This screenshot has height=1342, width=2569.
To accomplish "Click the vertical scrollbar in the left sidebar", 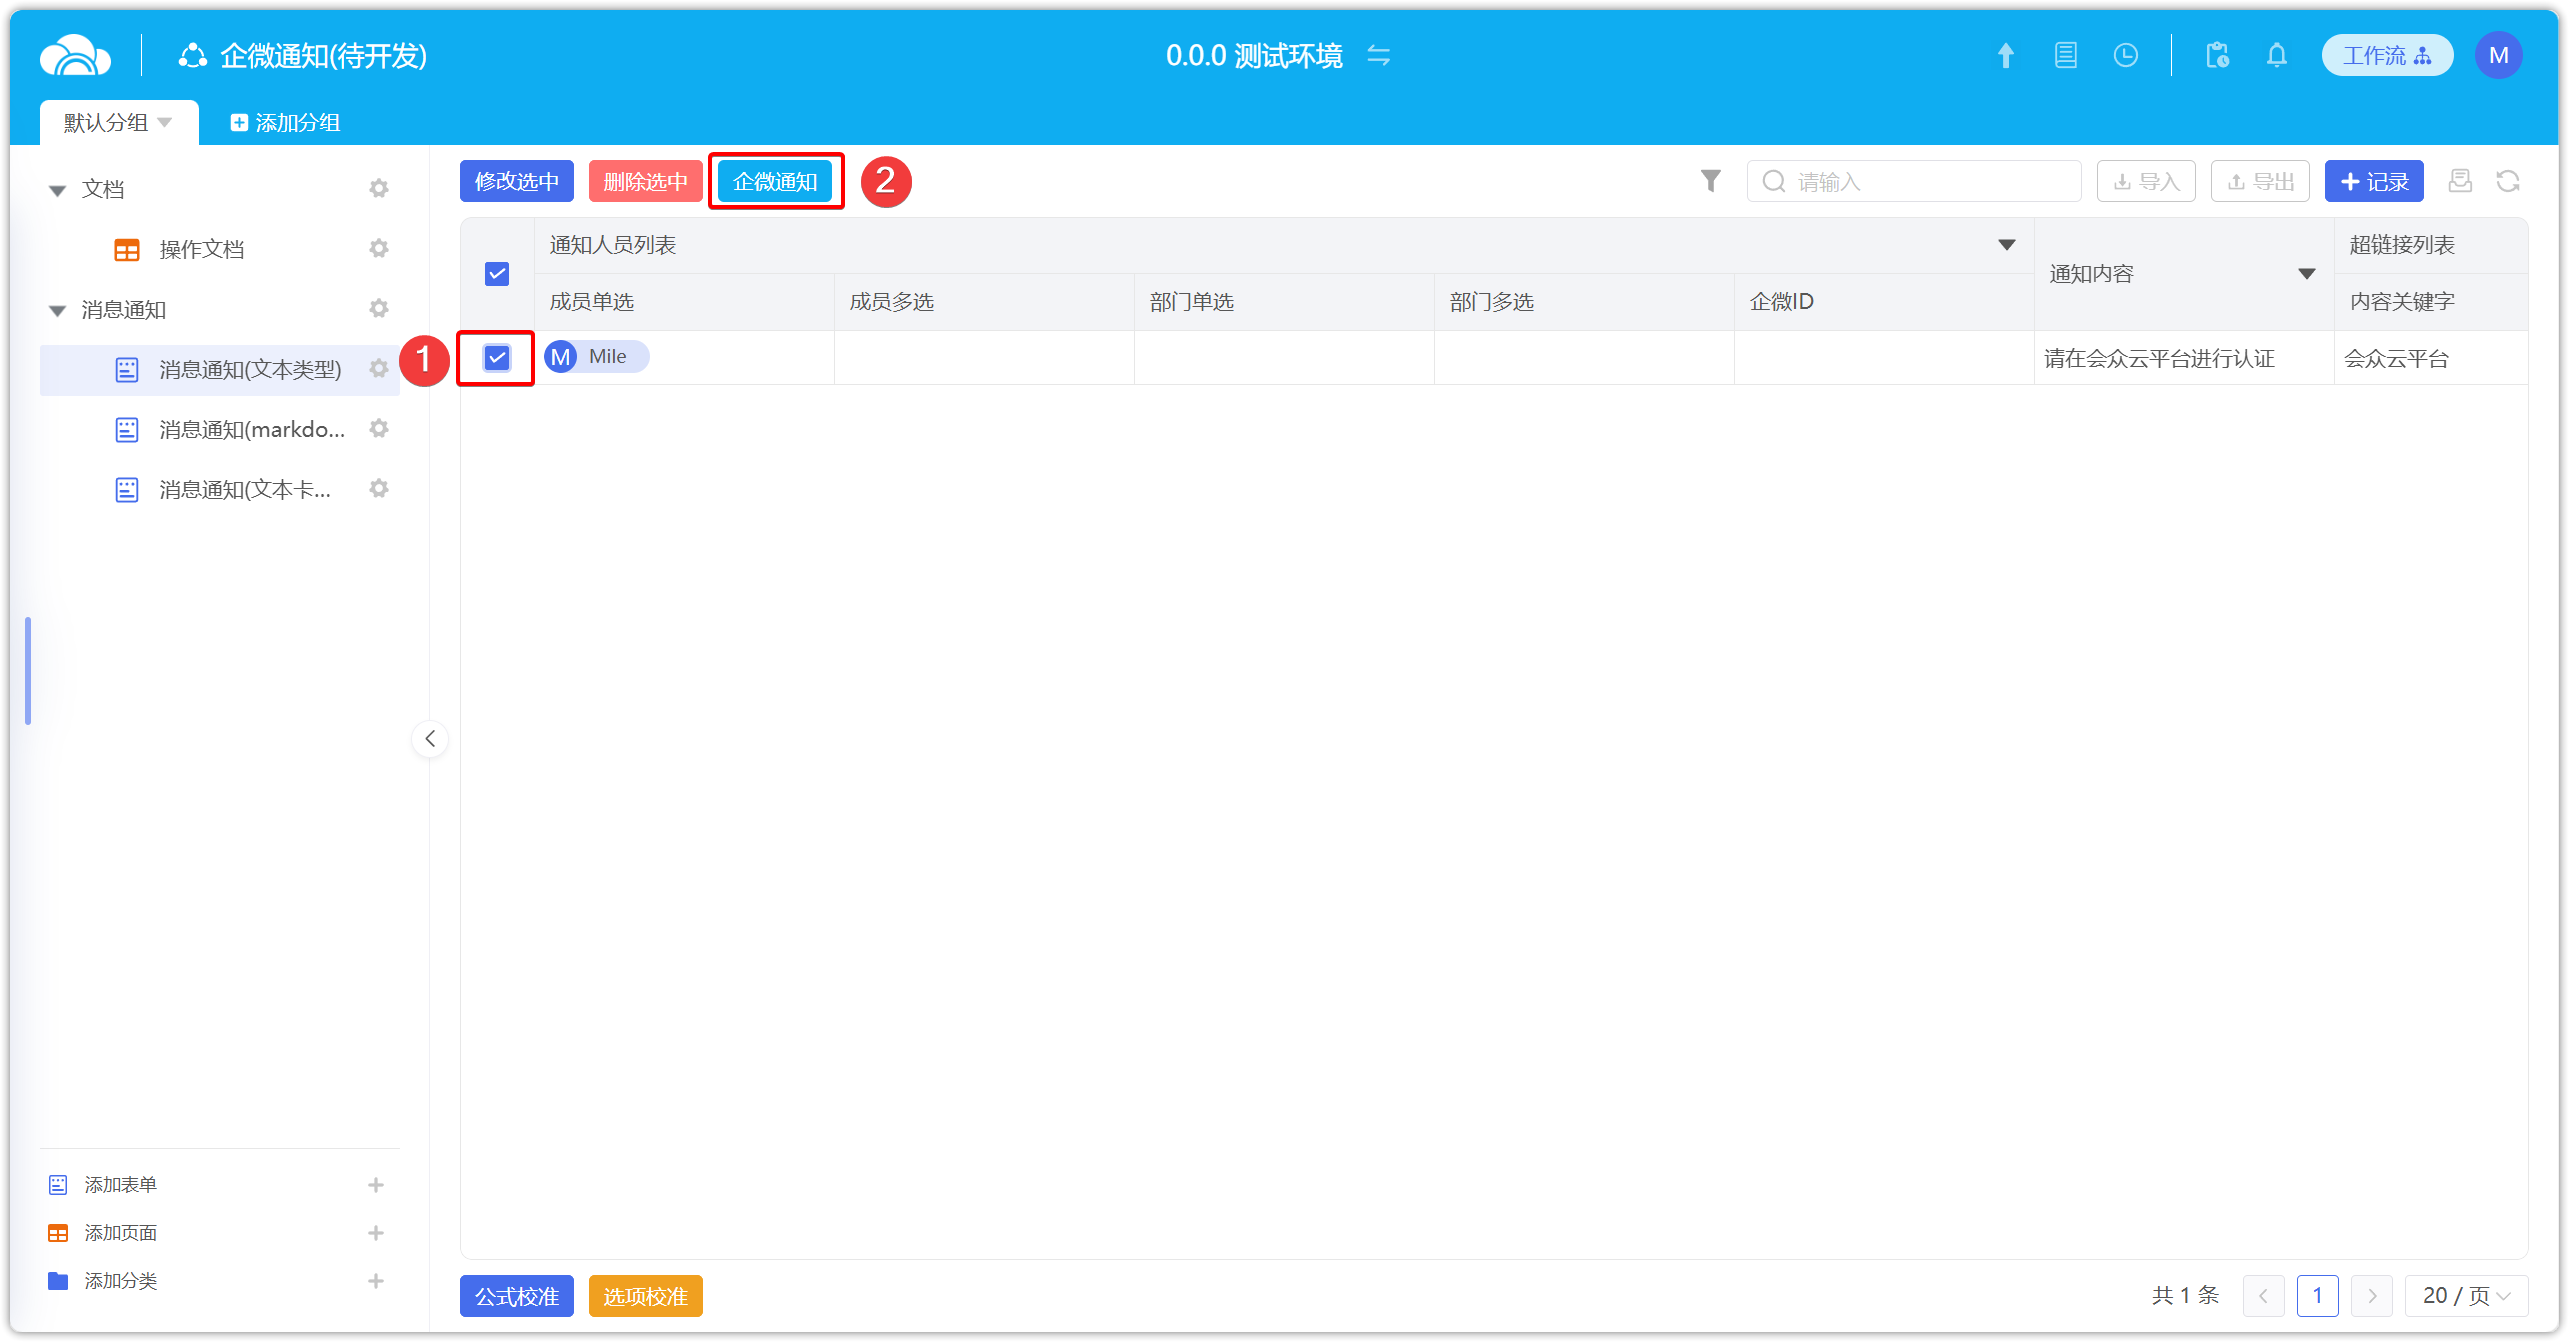I will [x=28, y=670].
